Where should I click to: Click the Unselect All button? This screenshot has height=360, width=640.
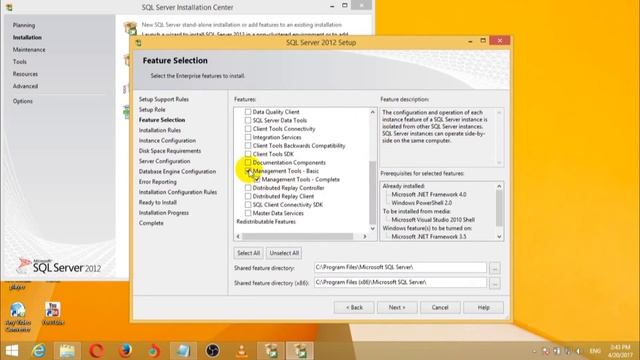click(x=284, y=253)
